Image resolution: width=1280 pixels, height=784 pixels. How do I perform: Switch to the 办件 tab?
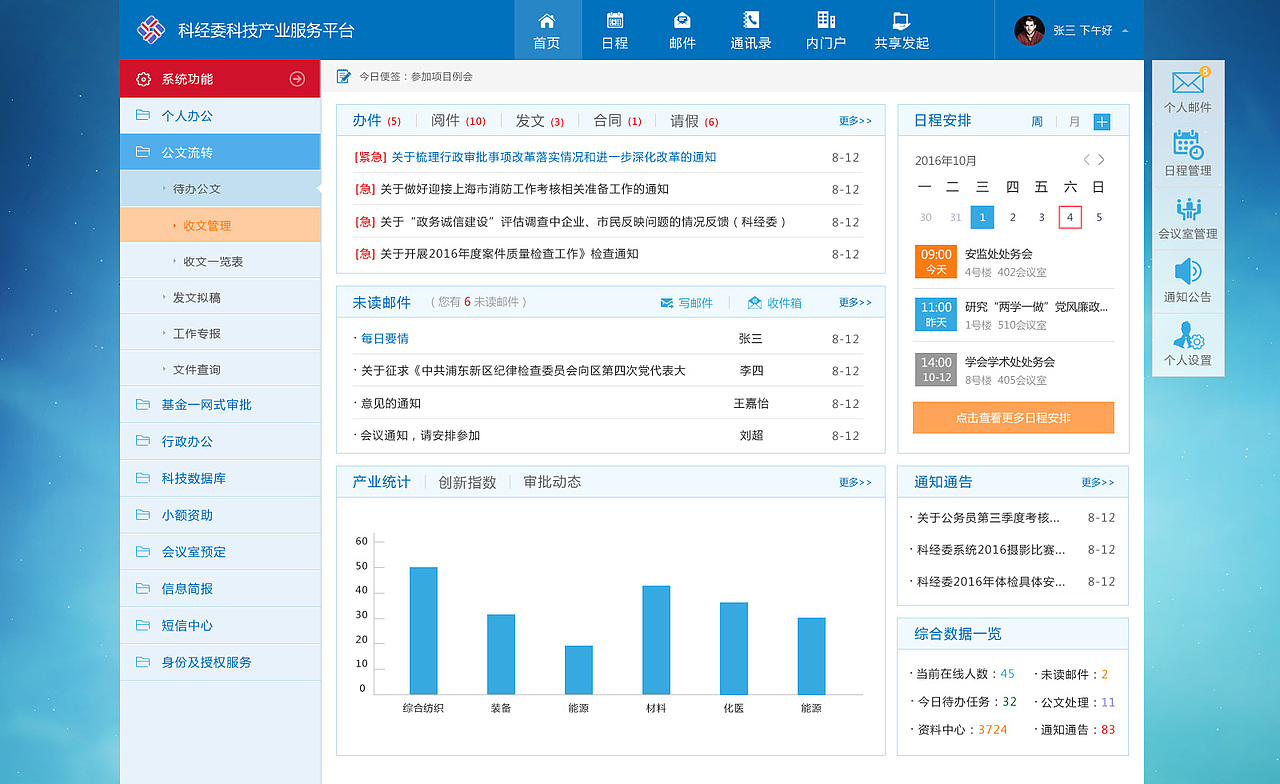click(x=376, y=121)
